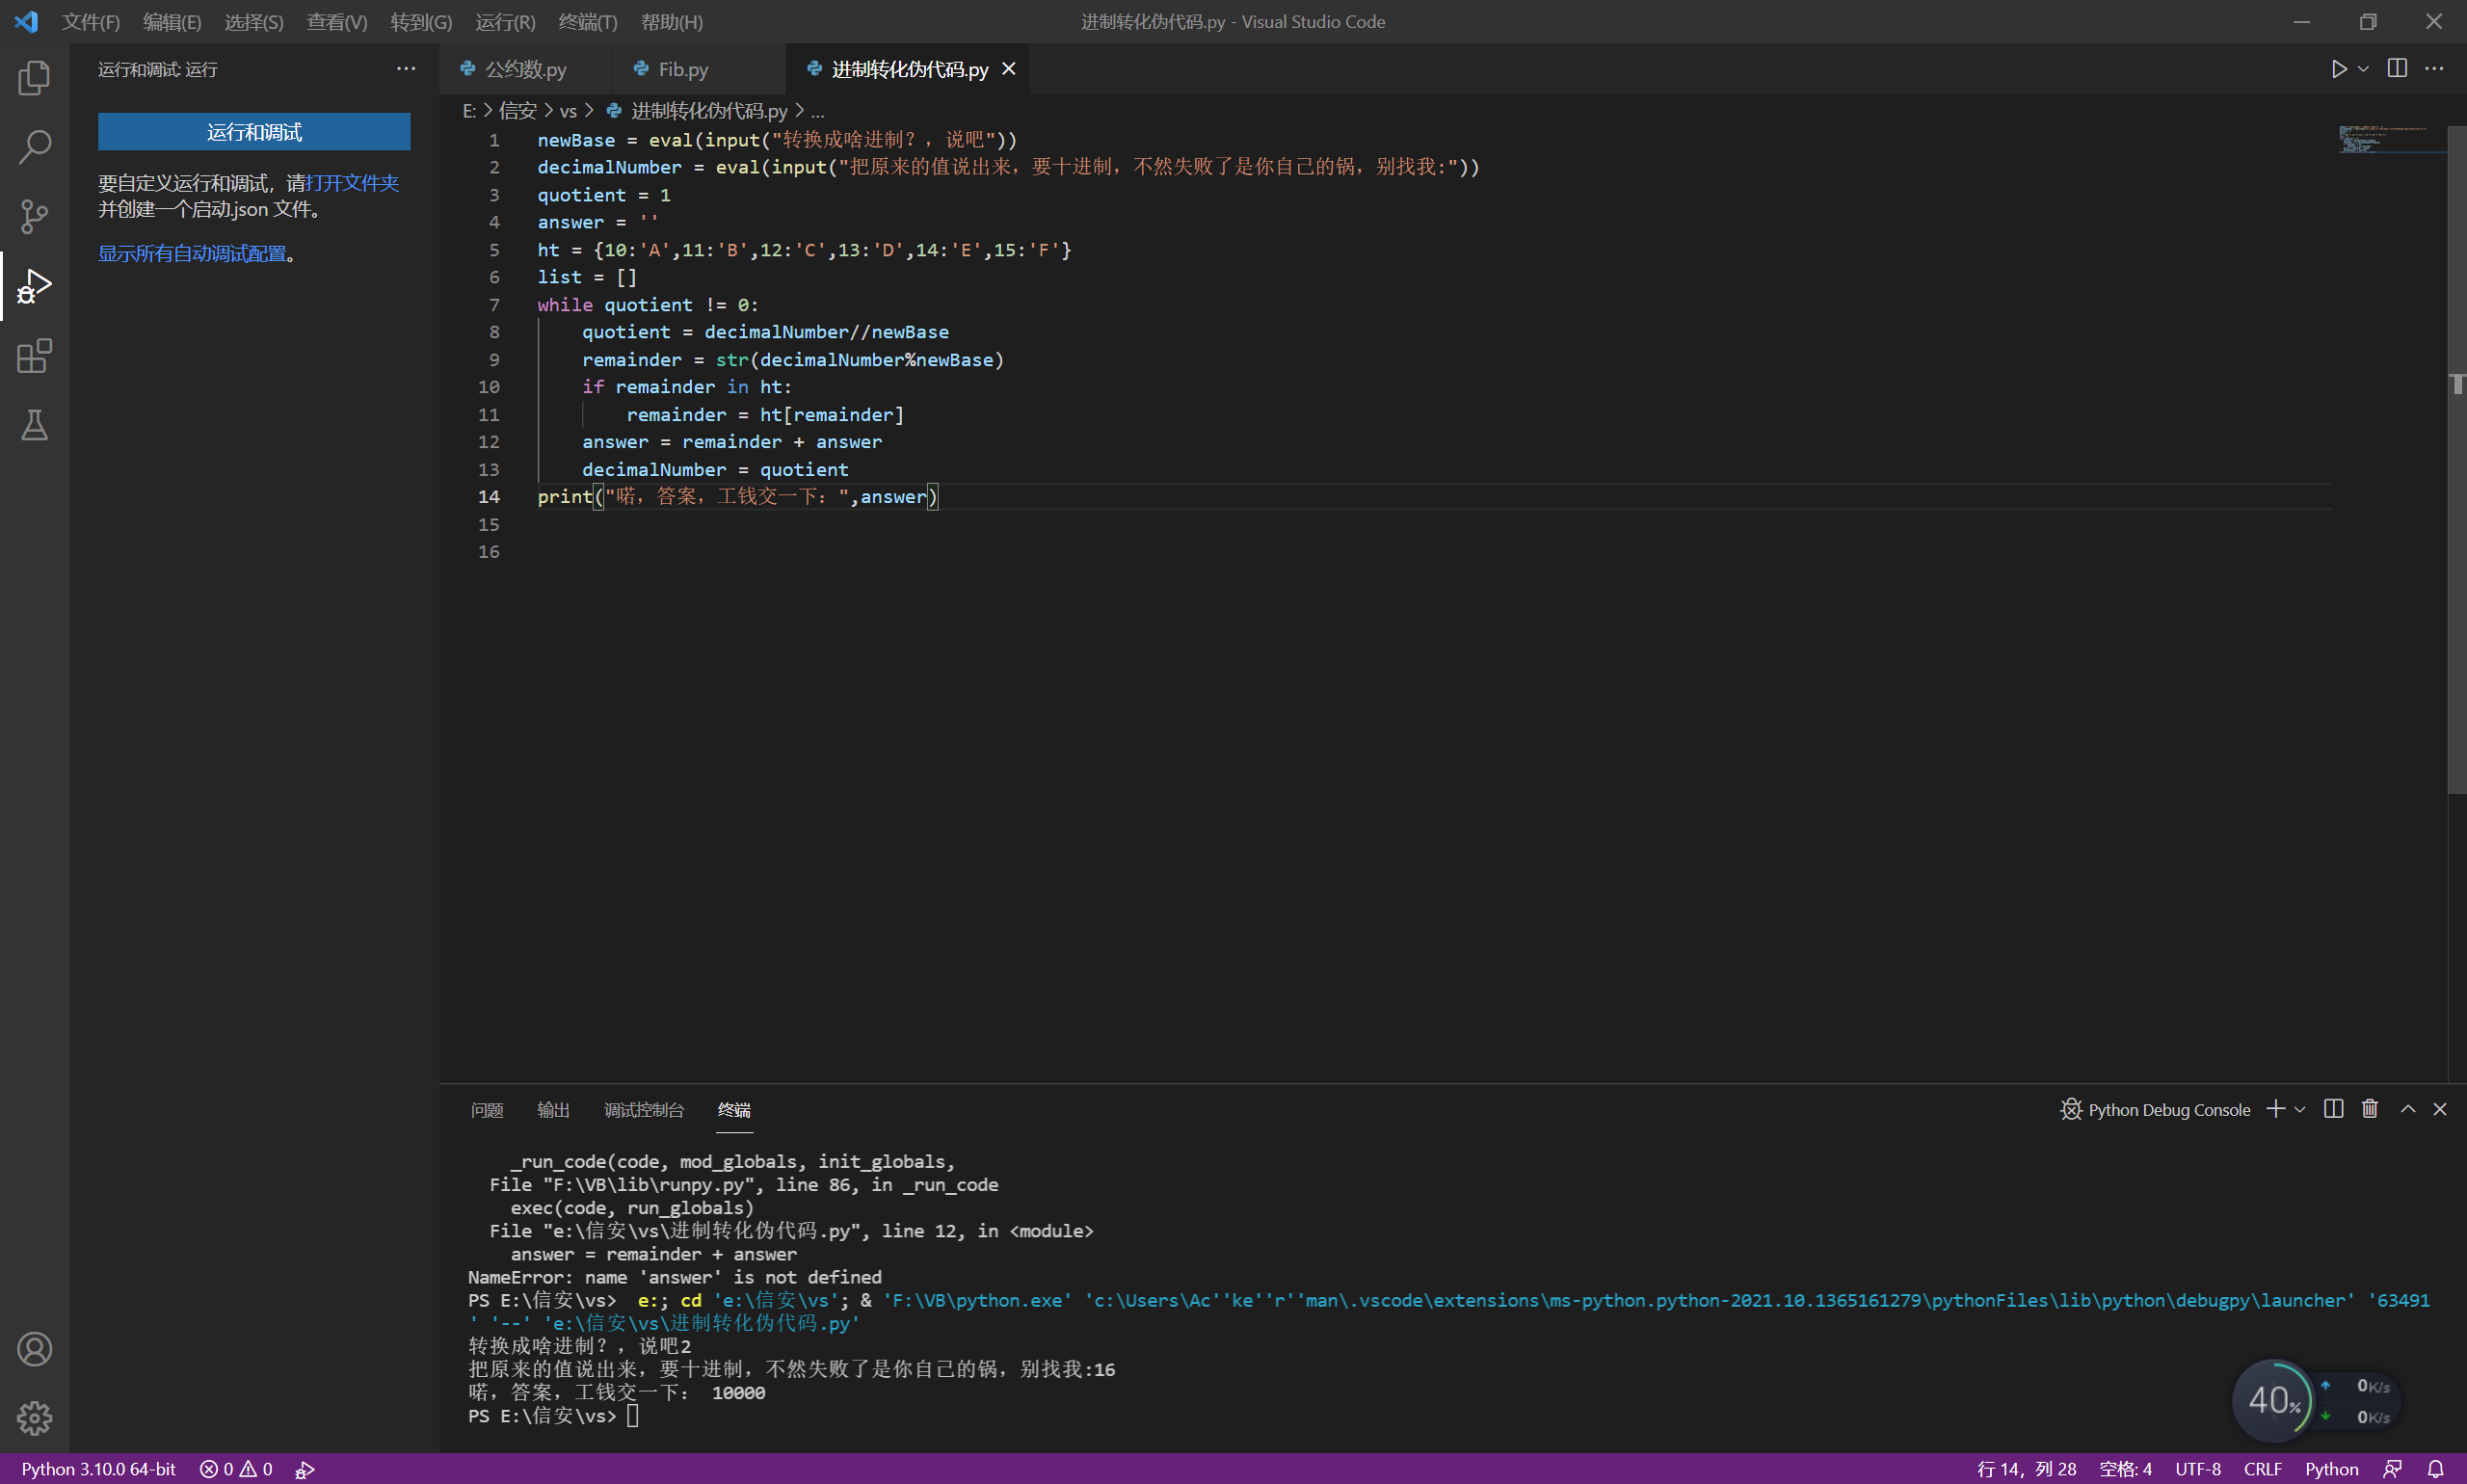Viewport: 2467px width, 1484px height.
Task: Close the 进制转化伪代码.py tab
Action: point(1009,69)
